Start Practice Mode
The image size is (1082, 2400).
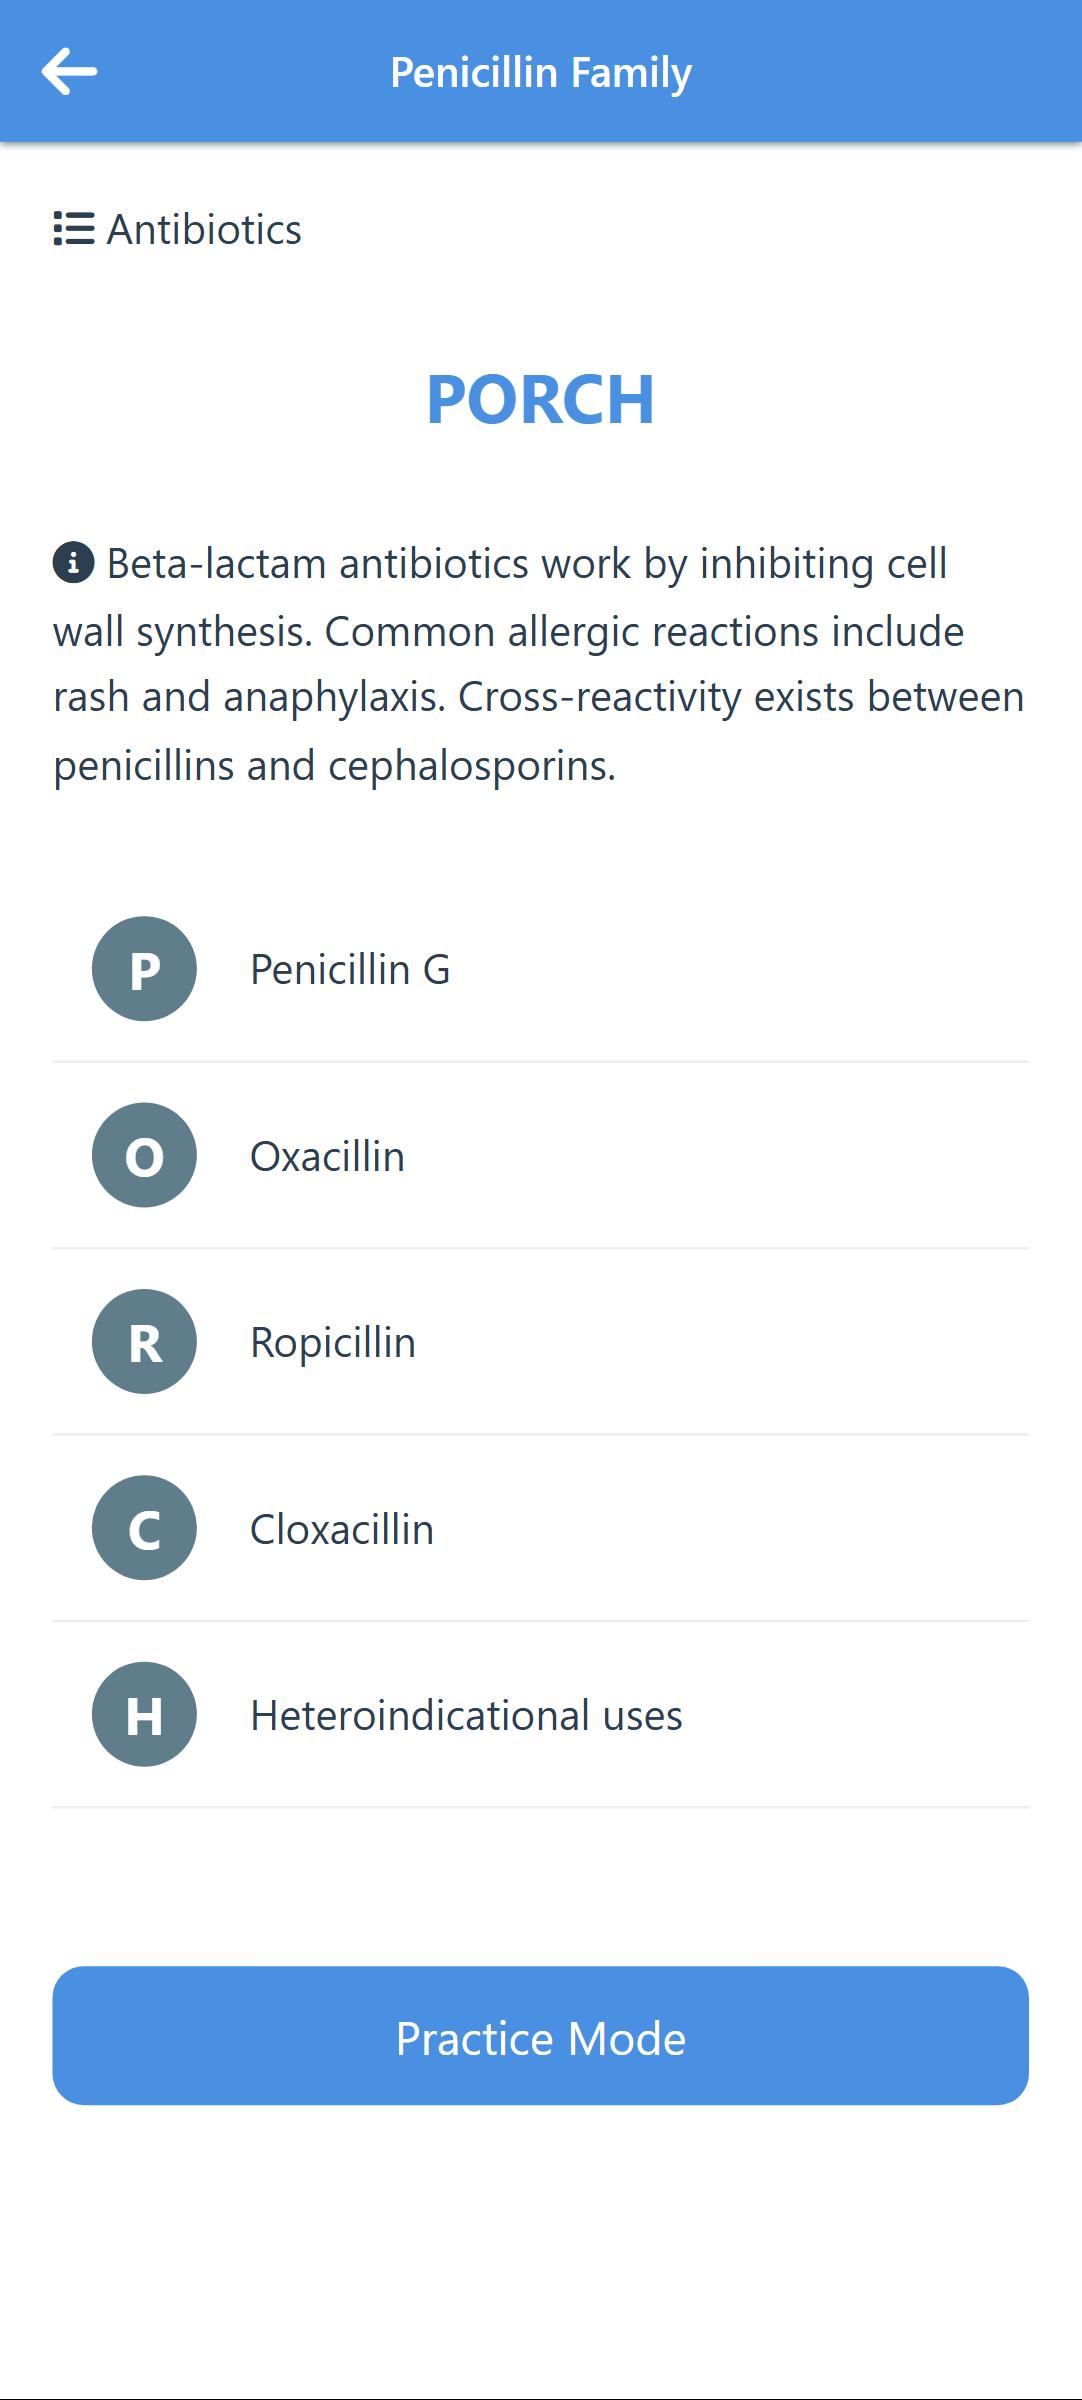point(541,2036)
